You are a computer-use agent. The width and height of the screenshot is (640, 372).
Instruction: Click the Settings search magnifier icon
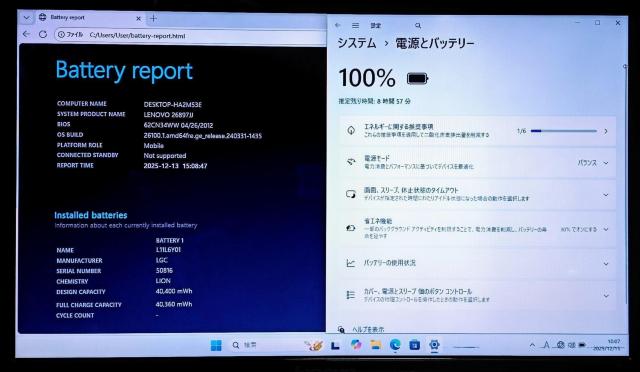[x=418, y=25]
